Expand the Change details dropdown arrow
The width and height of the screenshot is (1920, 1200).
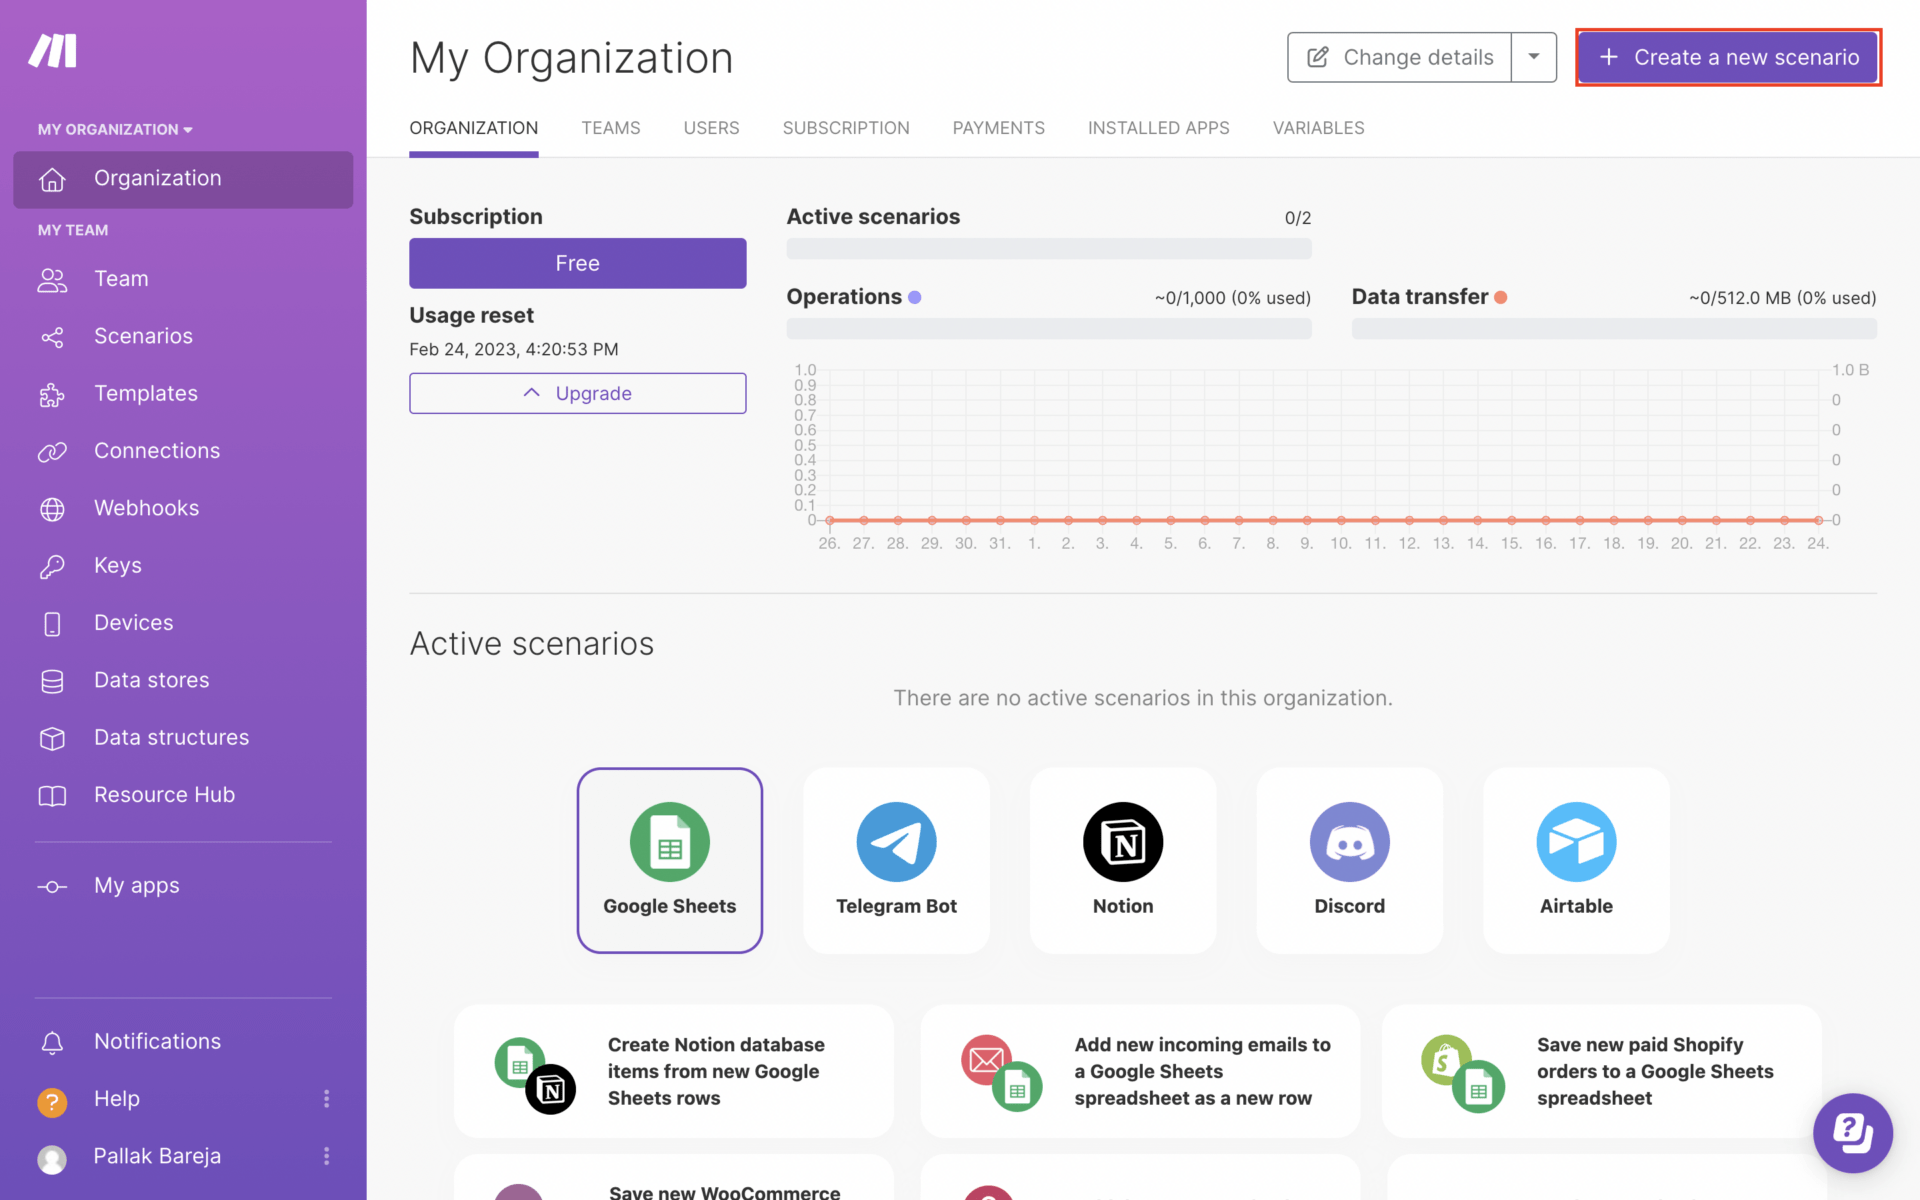click(x=1533, y=57)
